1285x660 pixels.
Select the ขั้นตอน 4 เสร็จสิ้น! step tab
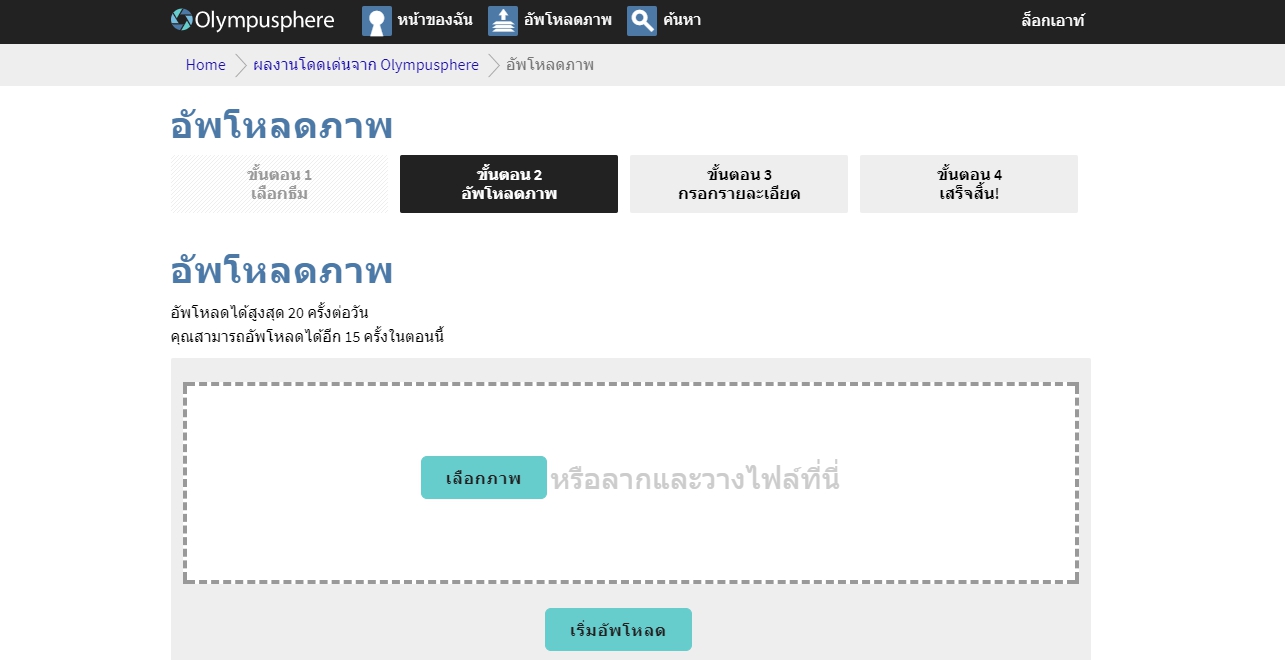[969, 184]
